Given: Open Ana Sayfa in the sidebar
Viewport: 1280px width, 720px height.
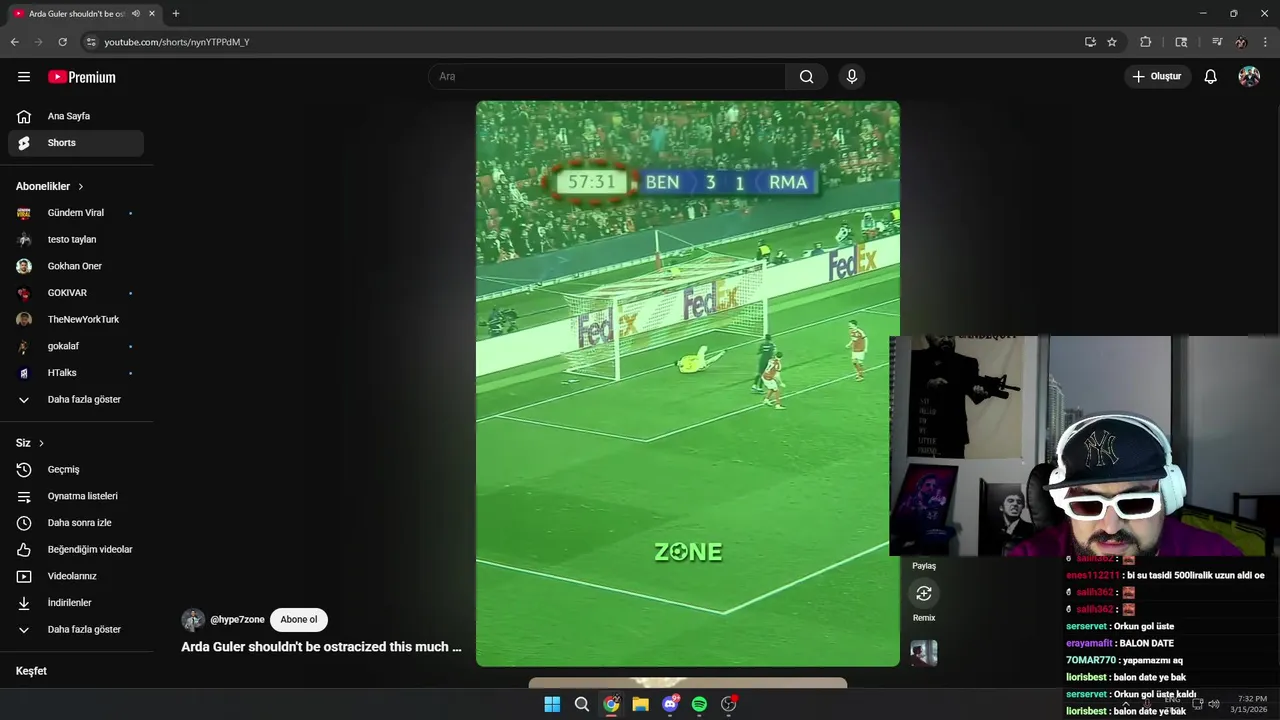Looking at the screenshot, I should click(x=76, y=116).
